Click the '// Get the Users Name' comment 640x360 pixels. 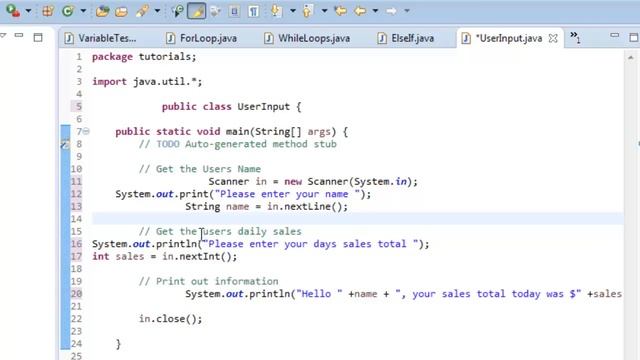(200, 169)
